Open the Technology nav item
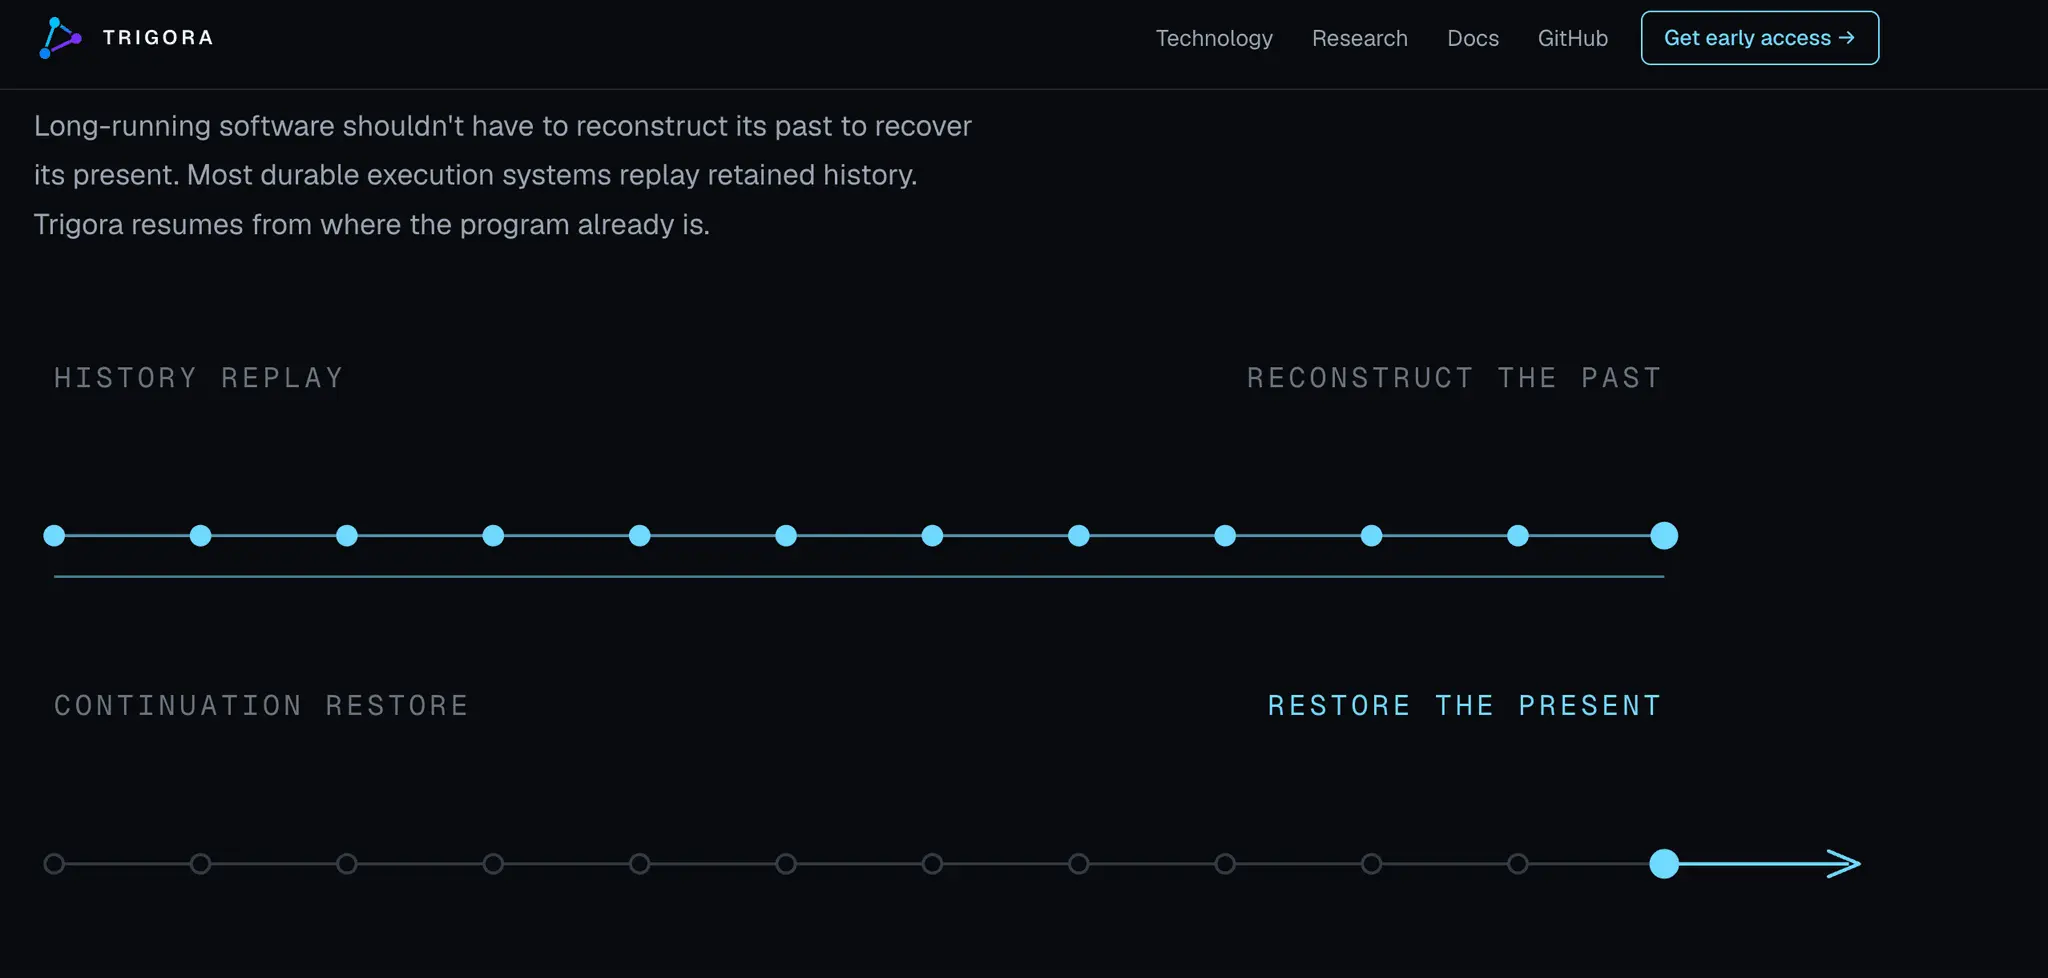The width and height of the screenshot is (2048, 978). tap(1214, 38)
